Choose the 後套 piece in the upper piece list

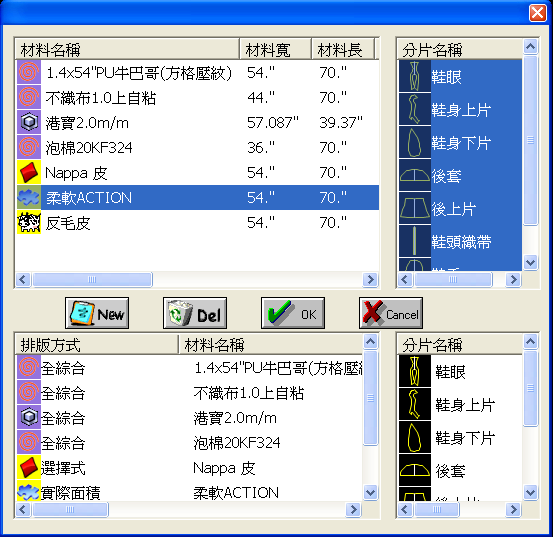coord(460,175)
